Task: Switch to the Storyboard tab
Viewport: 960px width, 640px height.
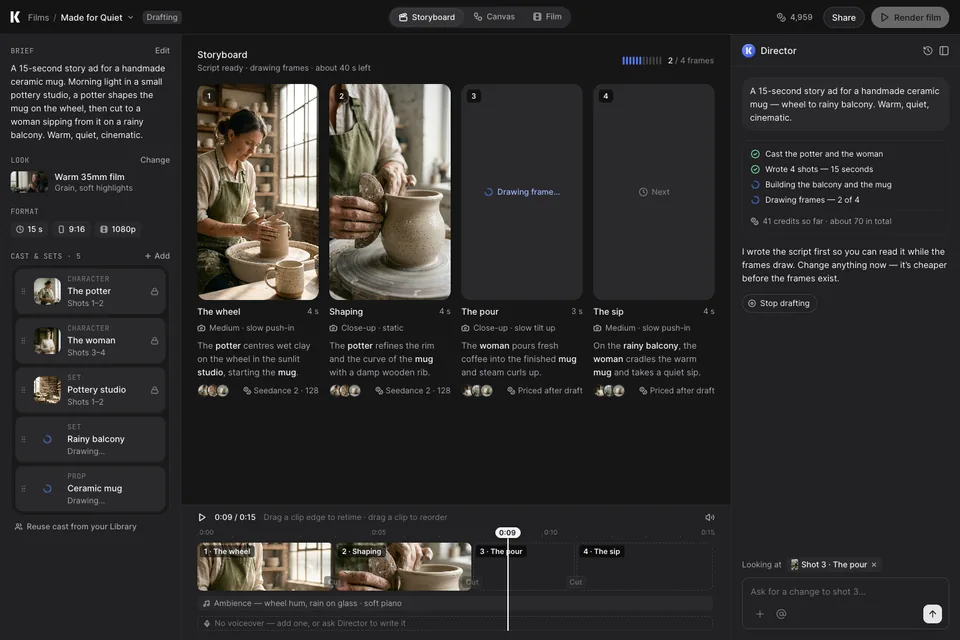Action: (x=427, y=17)
